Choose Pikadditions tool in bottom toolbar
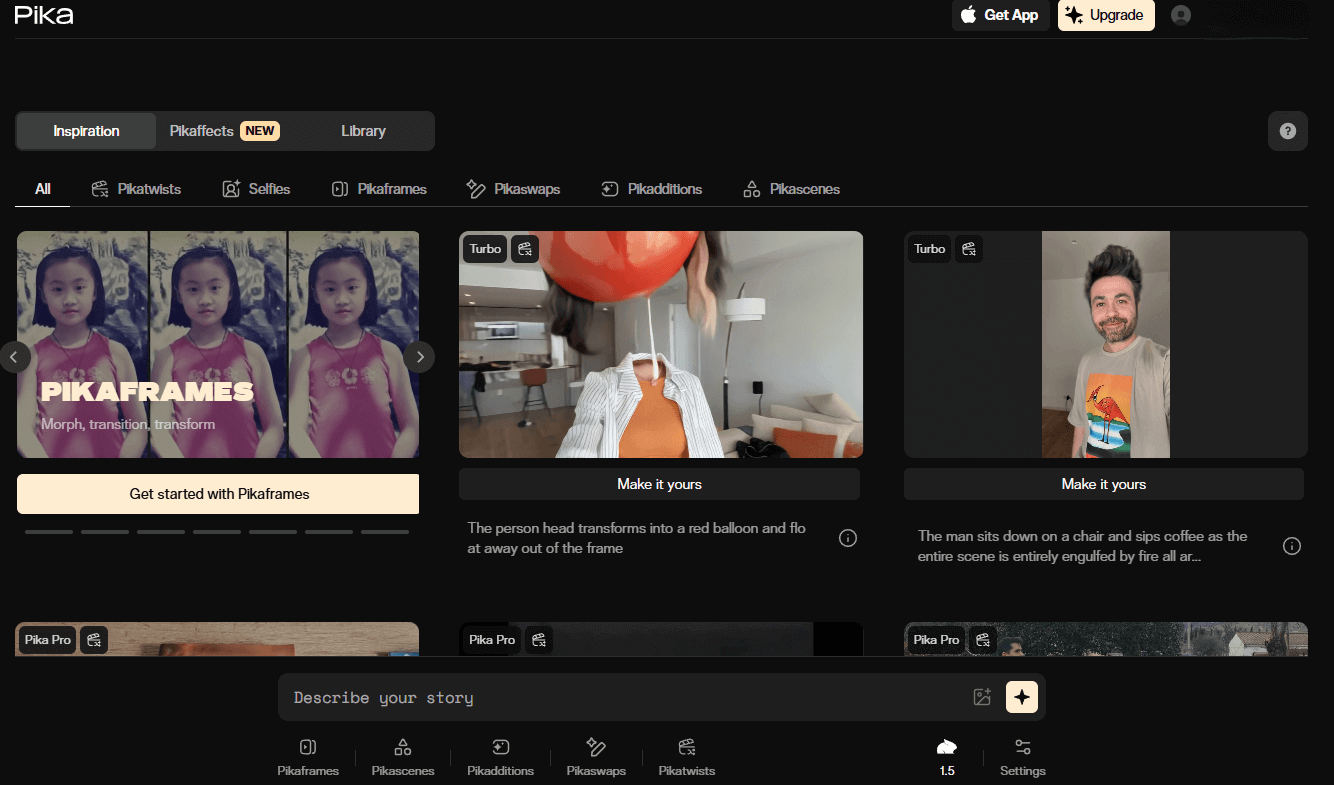 [500, 757]
